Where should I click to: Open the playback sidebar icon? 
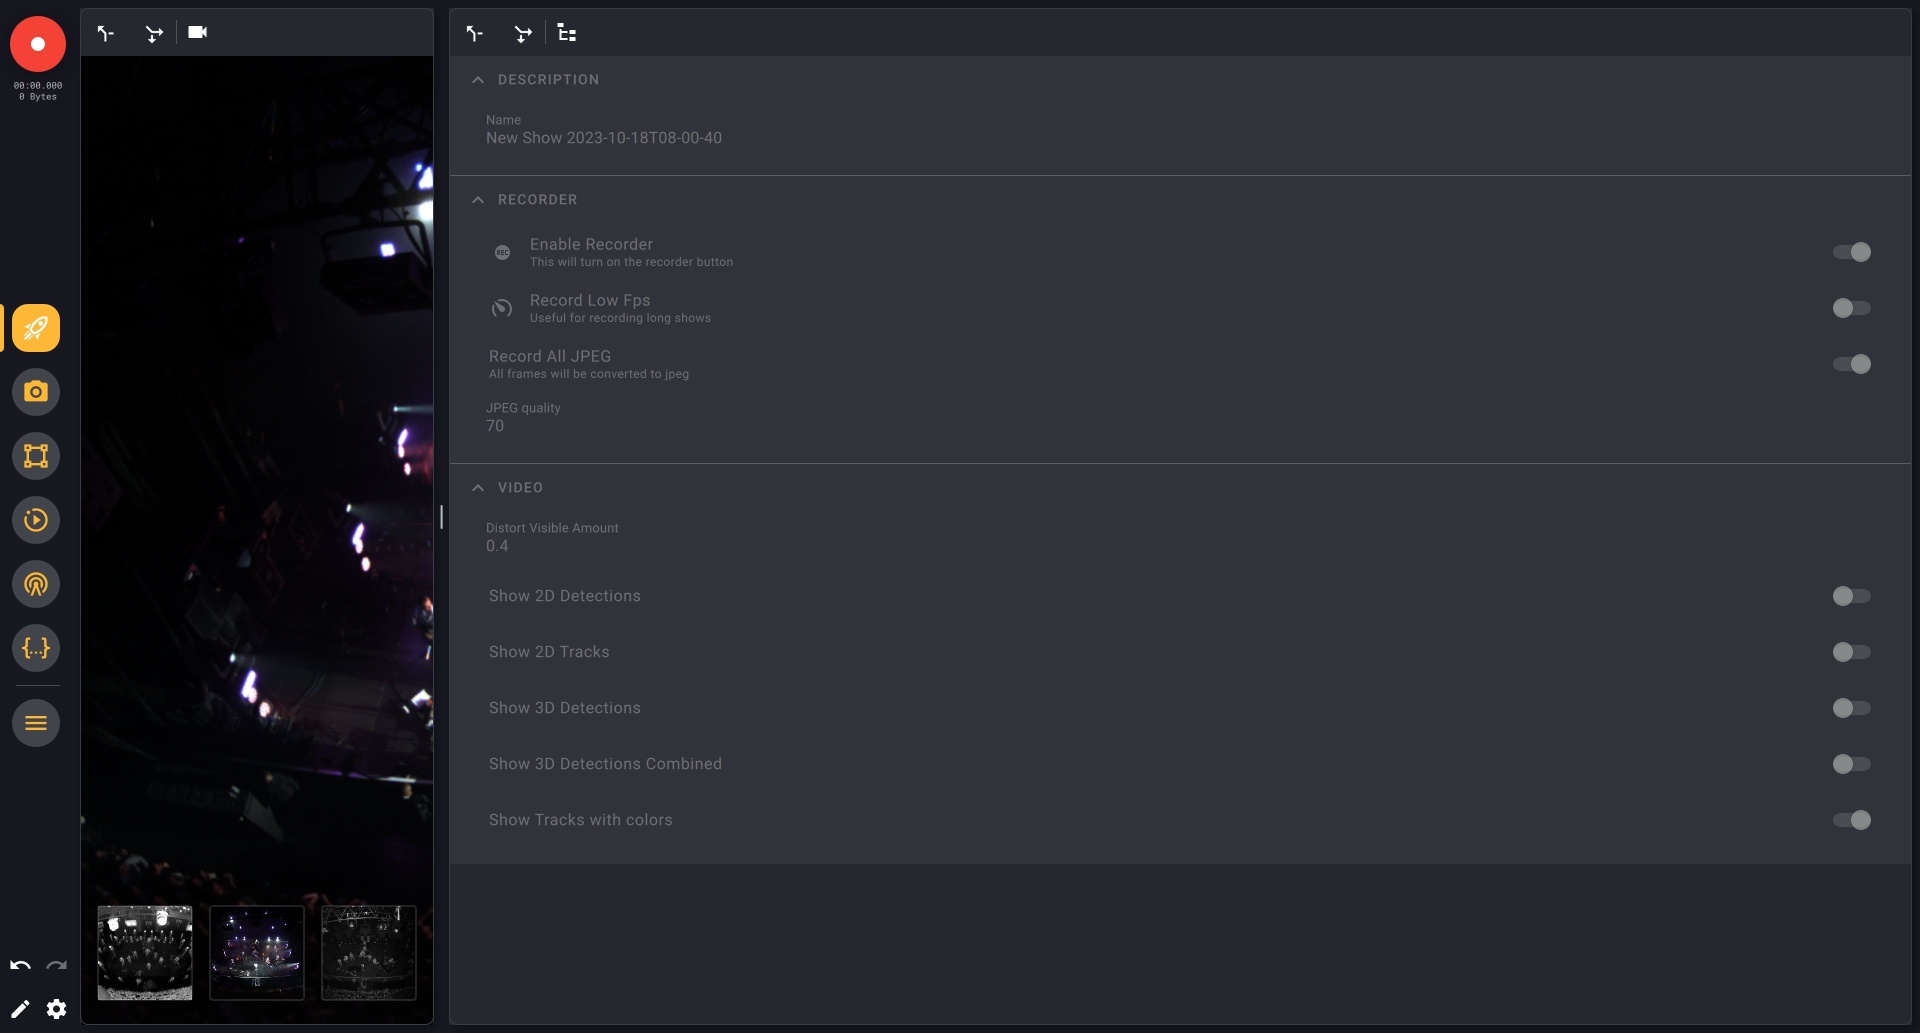tap(36, 520)
